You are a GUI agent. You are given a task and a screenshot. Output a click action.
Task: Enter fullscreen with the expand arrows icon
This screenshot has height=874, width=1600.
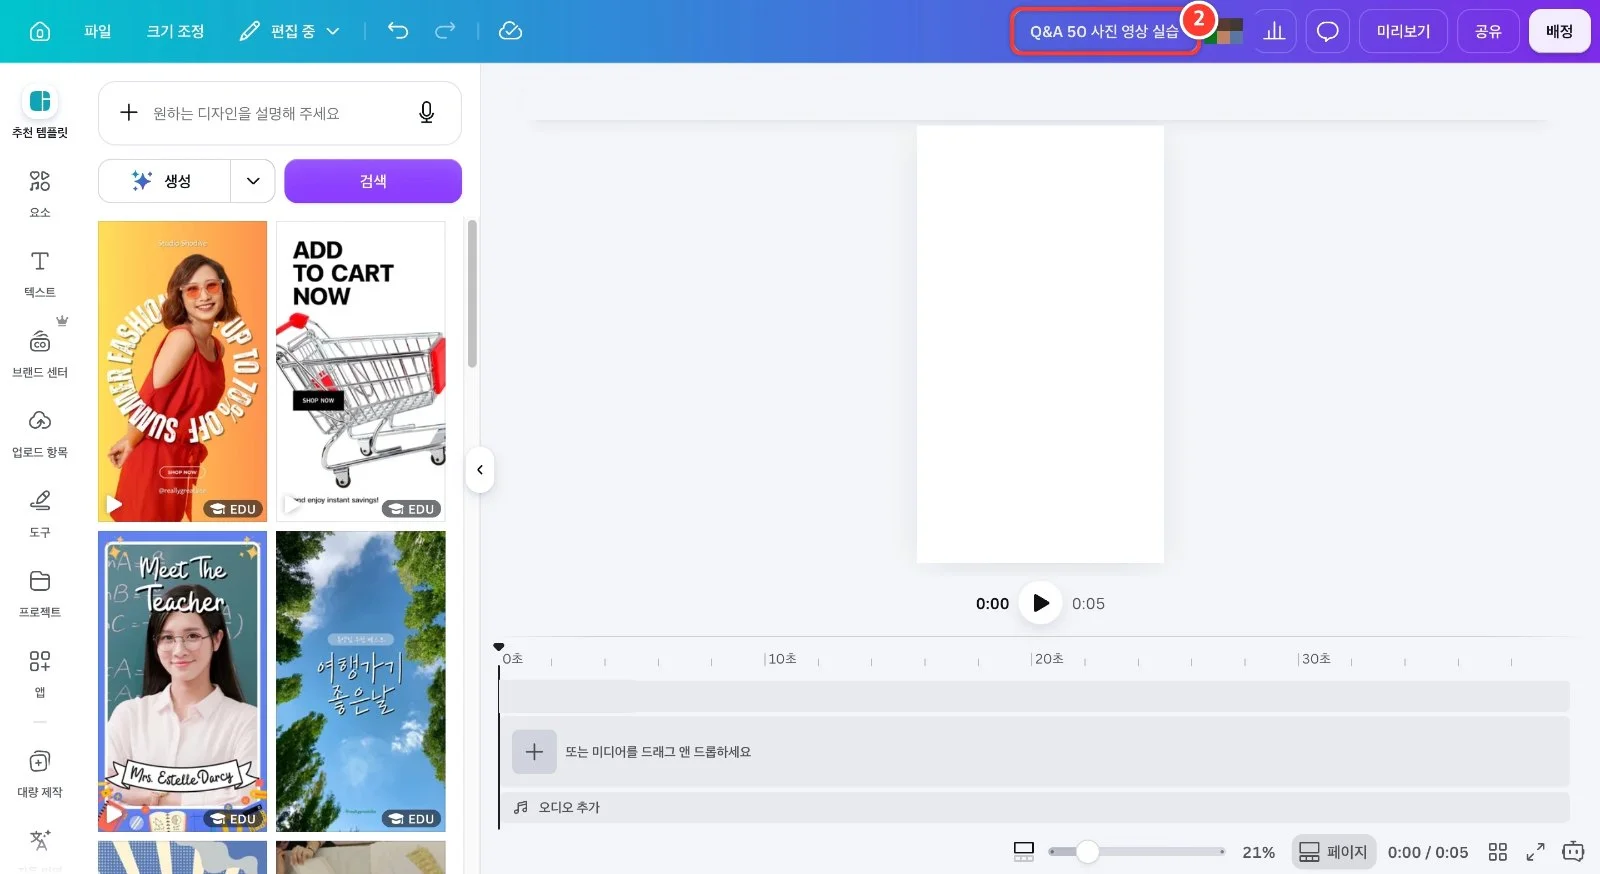pos(1535,852)
